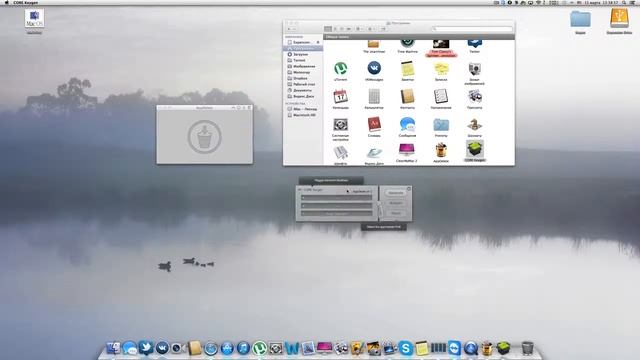Open the MacOS drive icon on desktop
Screen dimensions: 640x360
[34, 19]
